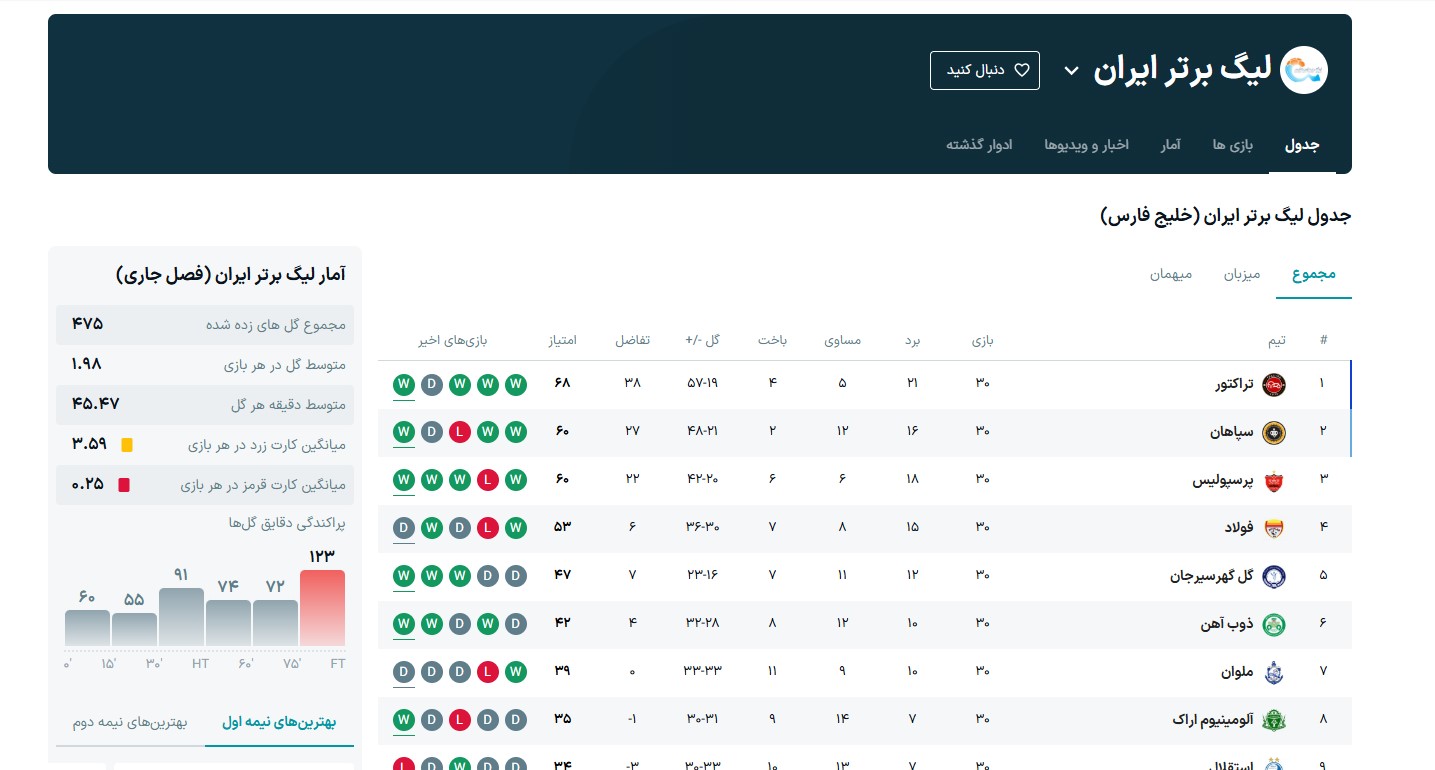Image resolution: width=1435 pixels, height=770 pixels.
Task: Click the red L result in پرسپولیس row
Action: (488, 480)
